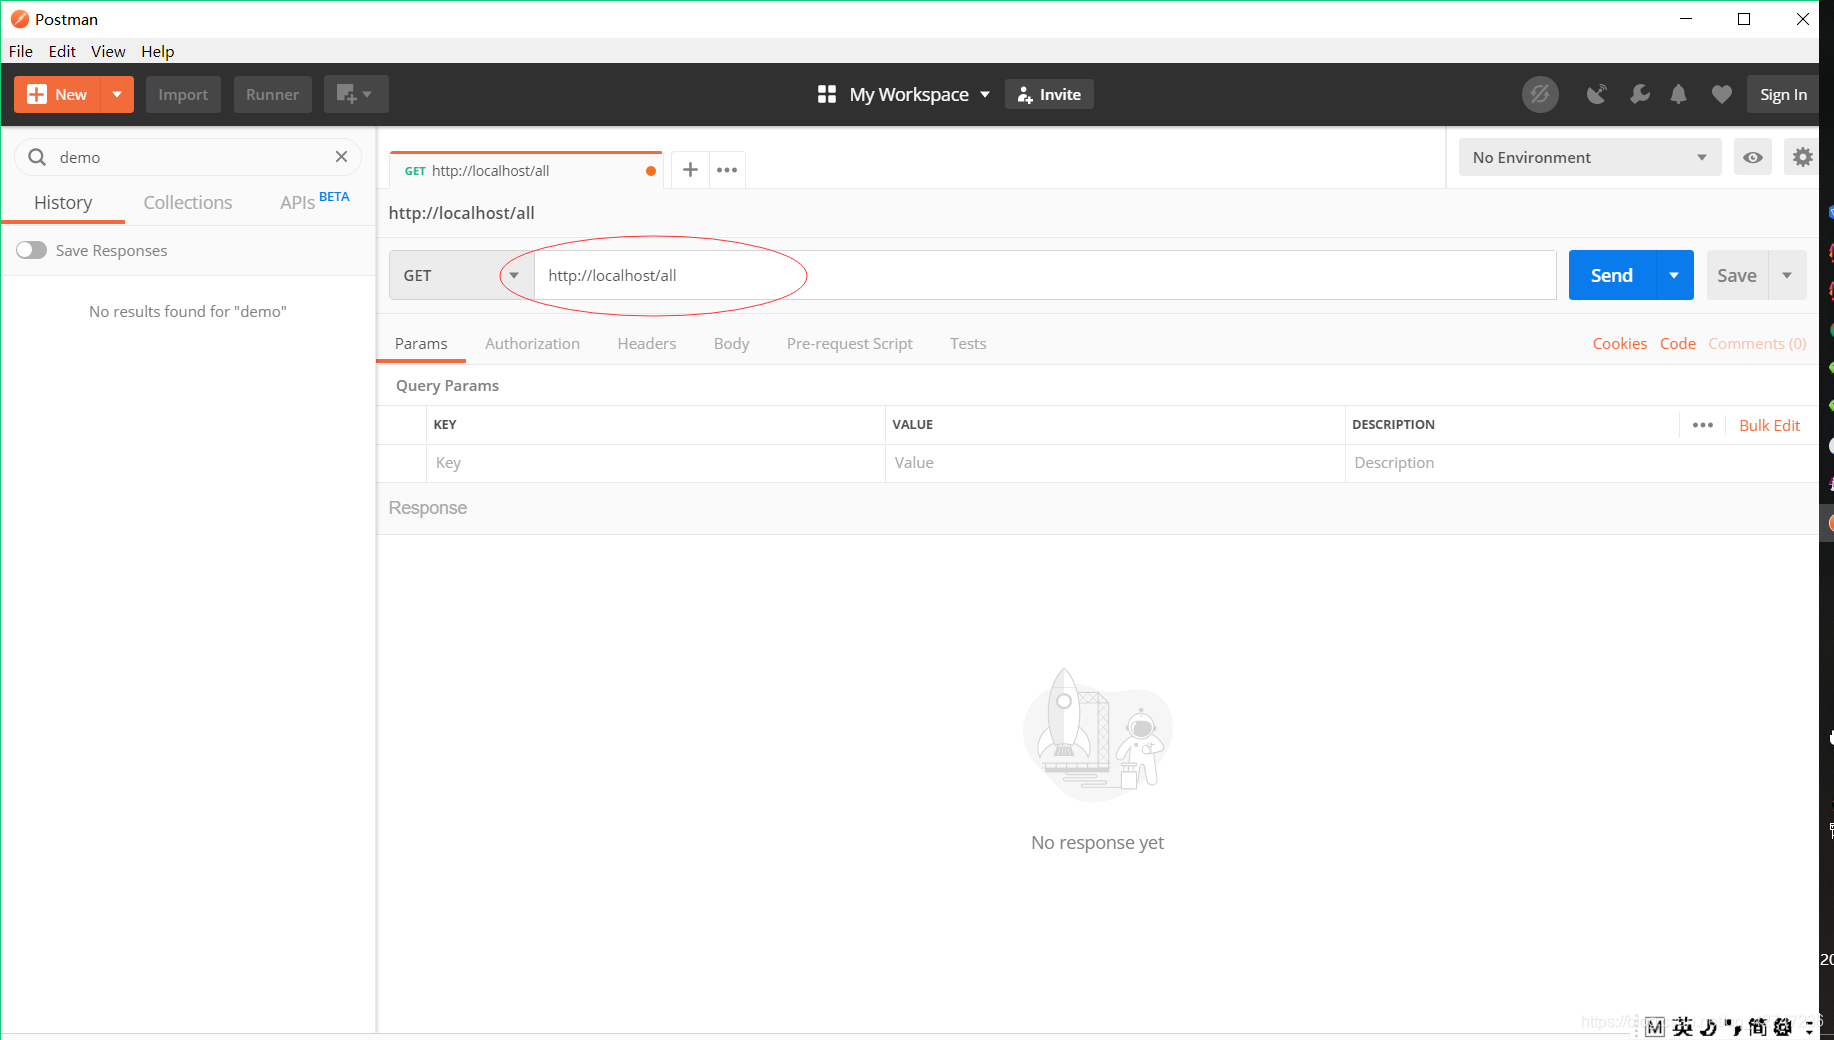Click the Value input cell
This screenshot has width=1834, height=1040.
point(1115,463)
